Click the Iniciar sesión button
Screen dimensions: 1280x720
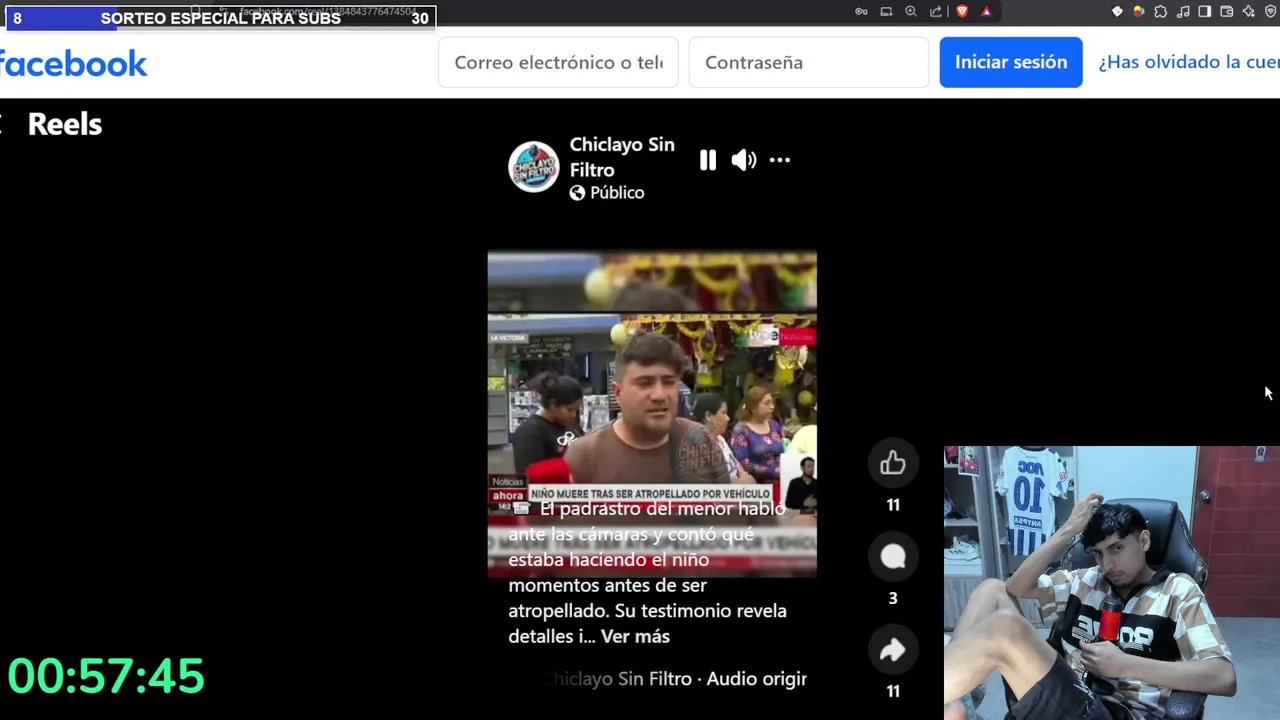click(1011, 62)
